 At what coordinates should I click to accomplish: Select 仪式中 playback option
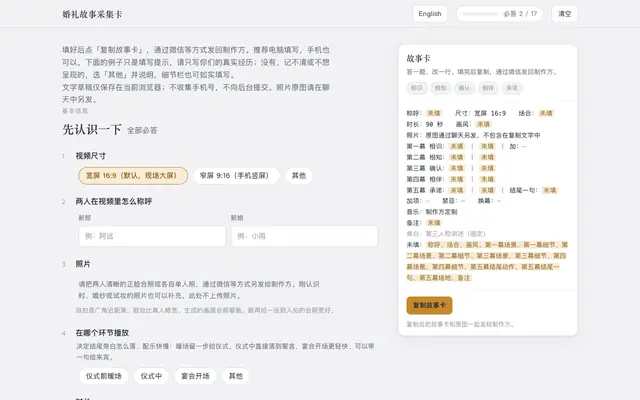(x=151, y=376)
